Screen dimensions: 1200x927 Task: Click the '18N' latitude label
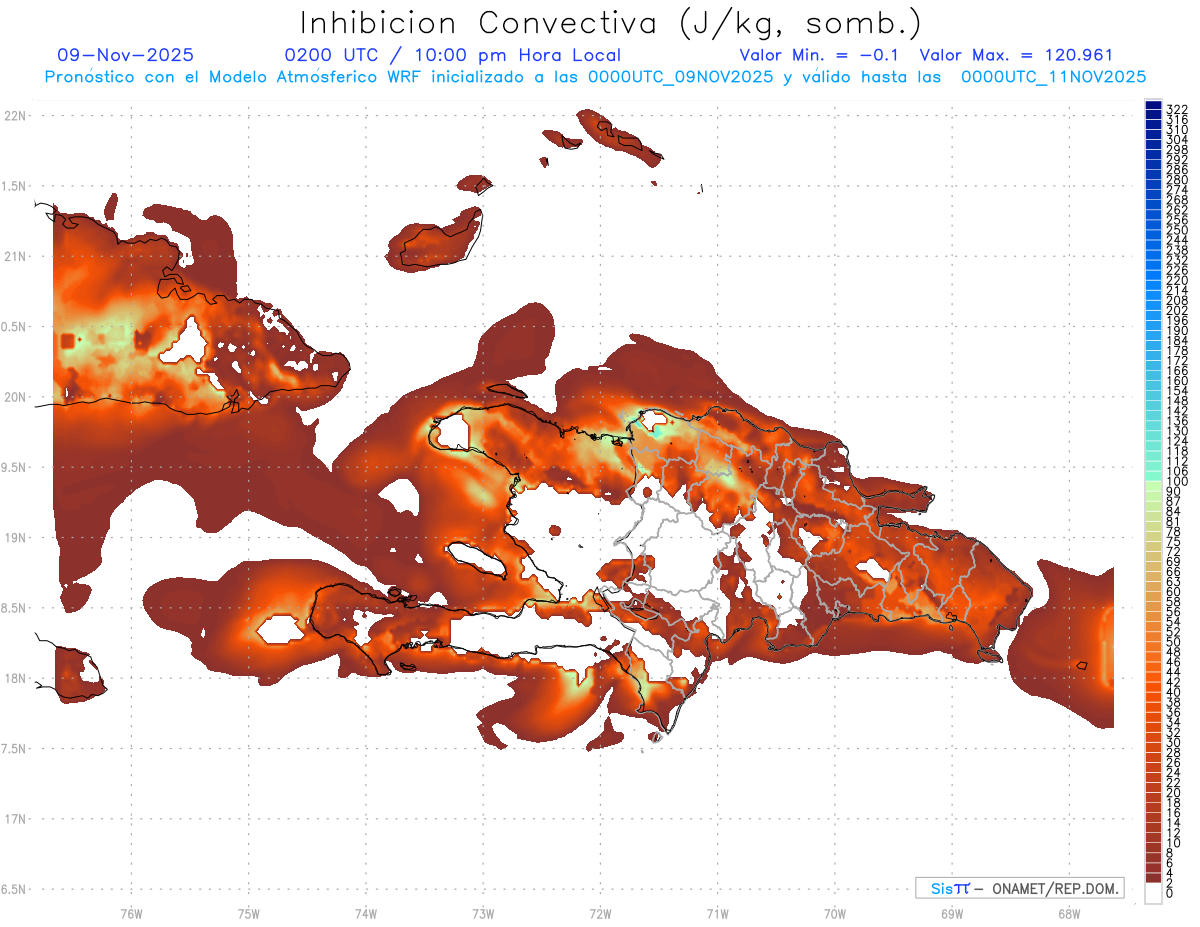pyautogui.click(x=16, y=678)
